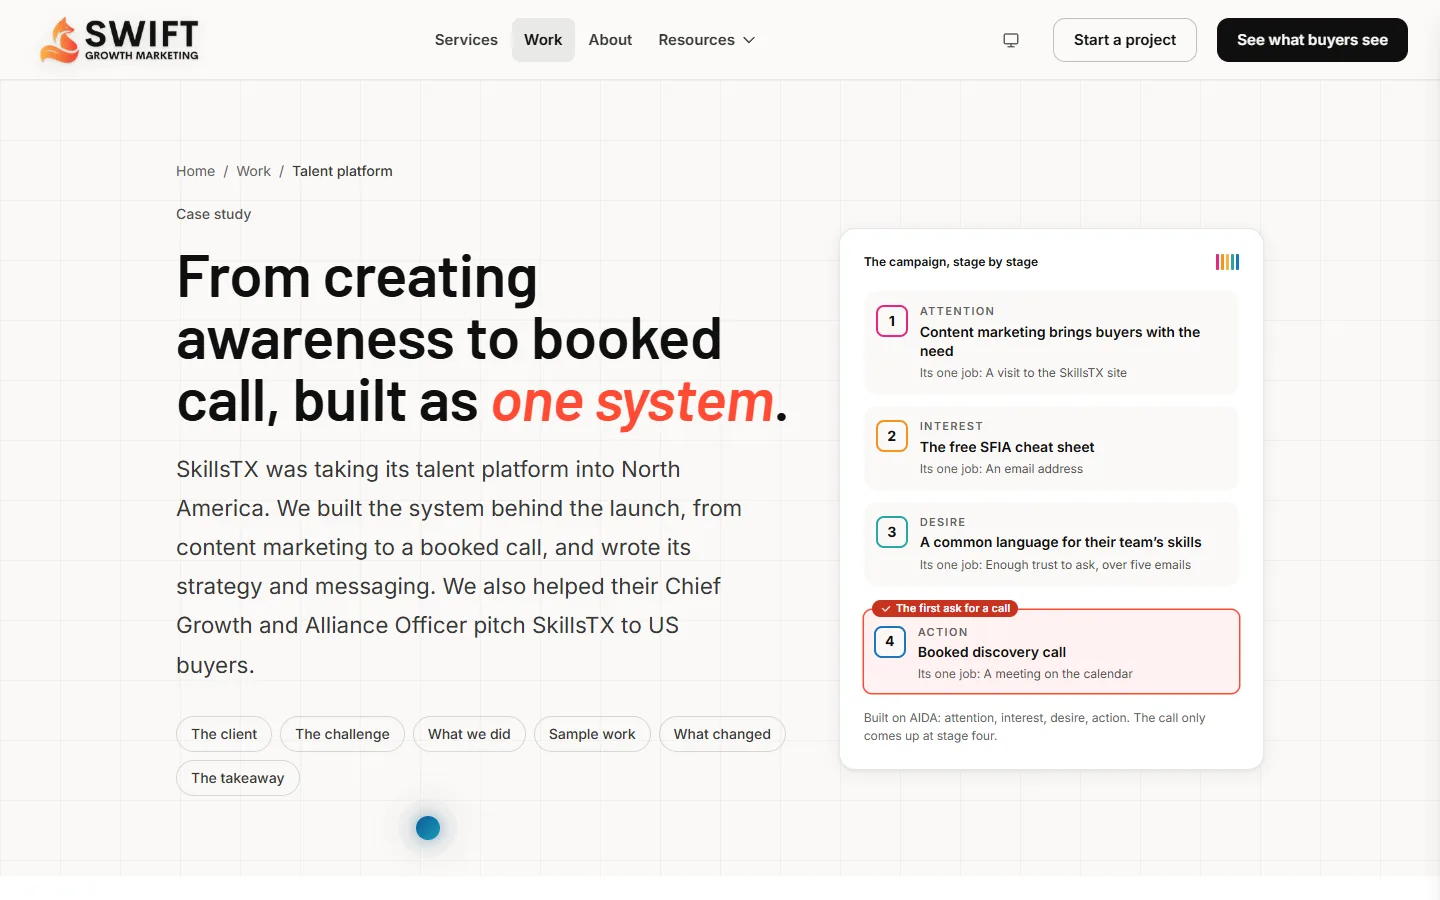Jump to Sample work section

coord(592,734)
